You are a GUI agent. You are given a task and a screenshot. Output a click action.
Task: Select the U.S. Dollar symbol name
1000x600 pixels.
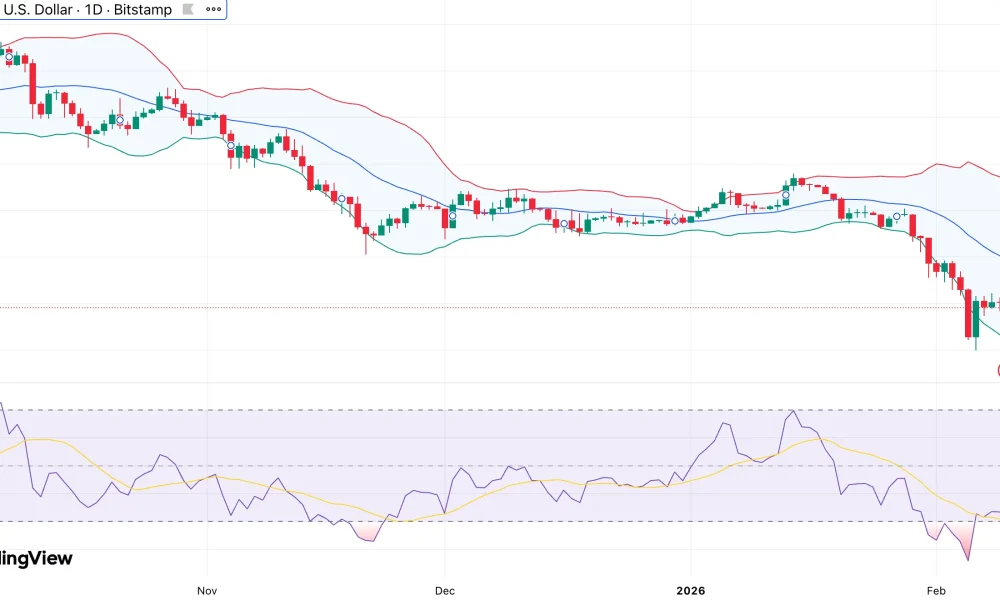pyautogui.click(x=38, y=10)
